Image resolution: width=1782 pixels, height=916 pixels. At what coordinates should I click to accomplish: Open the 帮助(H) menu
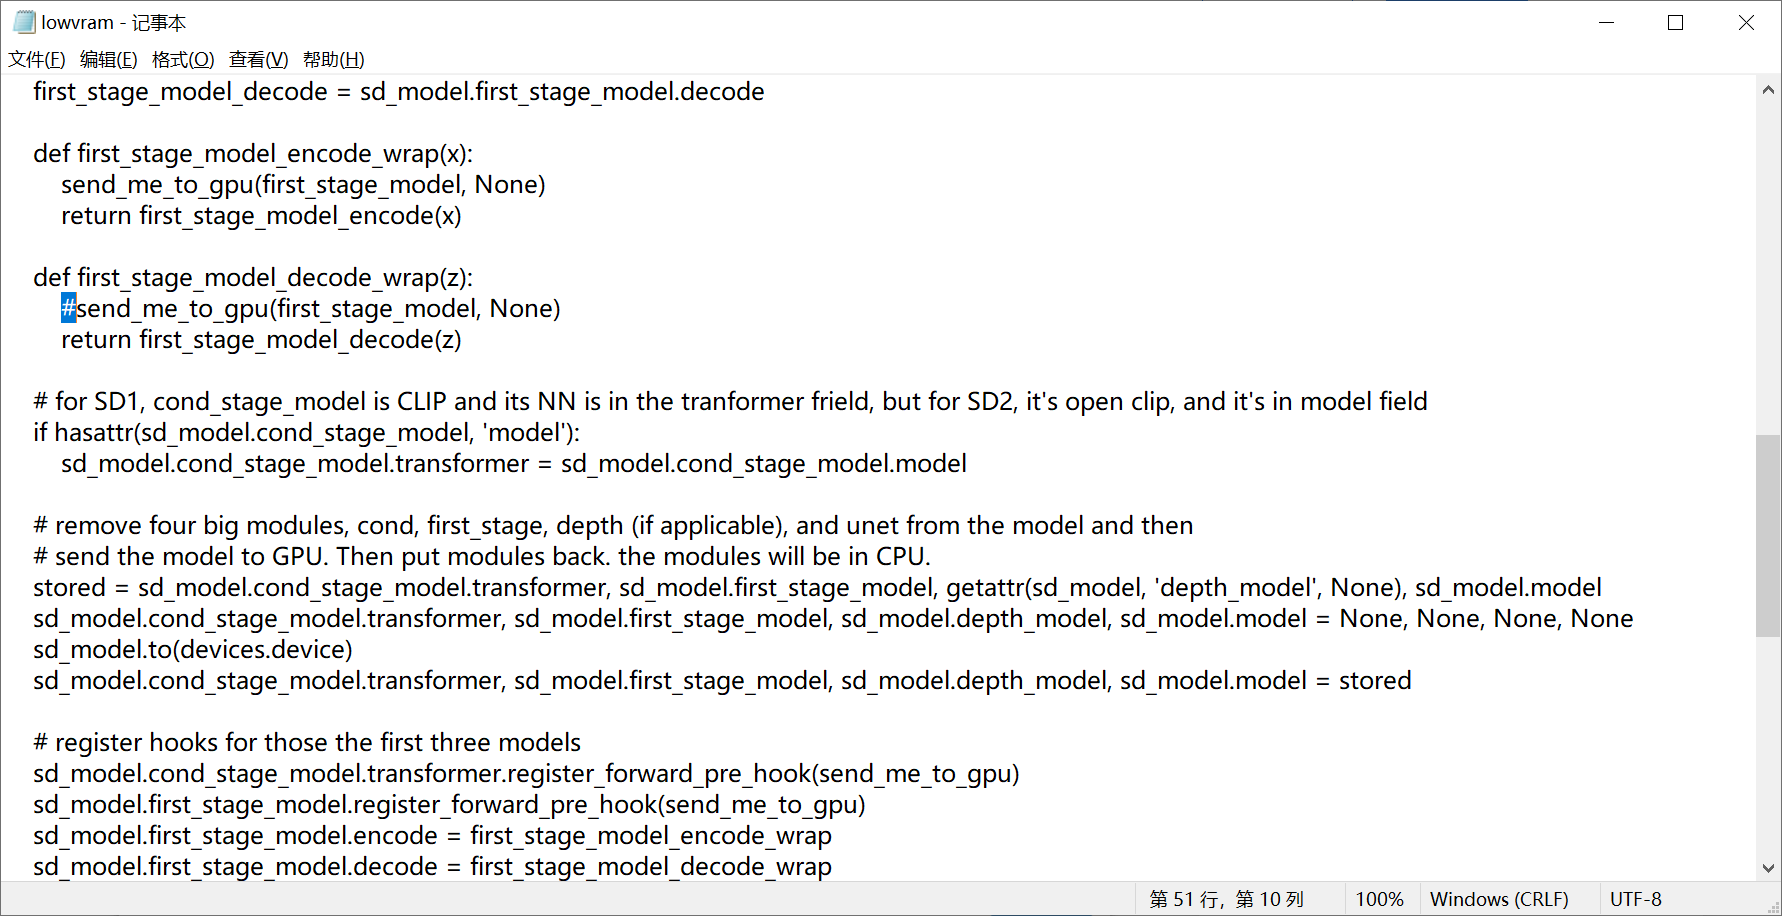pos(333,60)
